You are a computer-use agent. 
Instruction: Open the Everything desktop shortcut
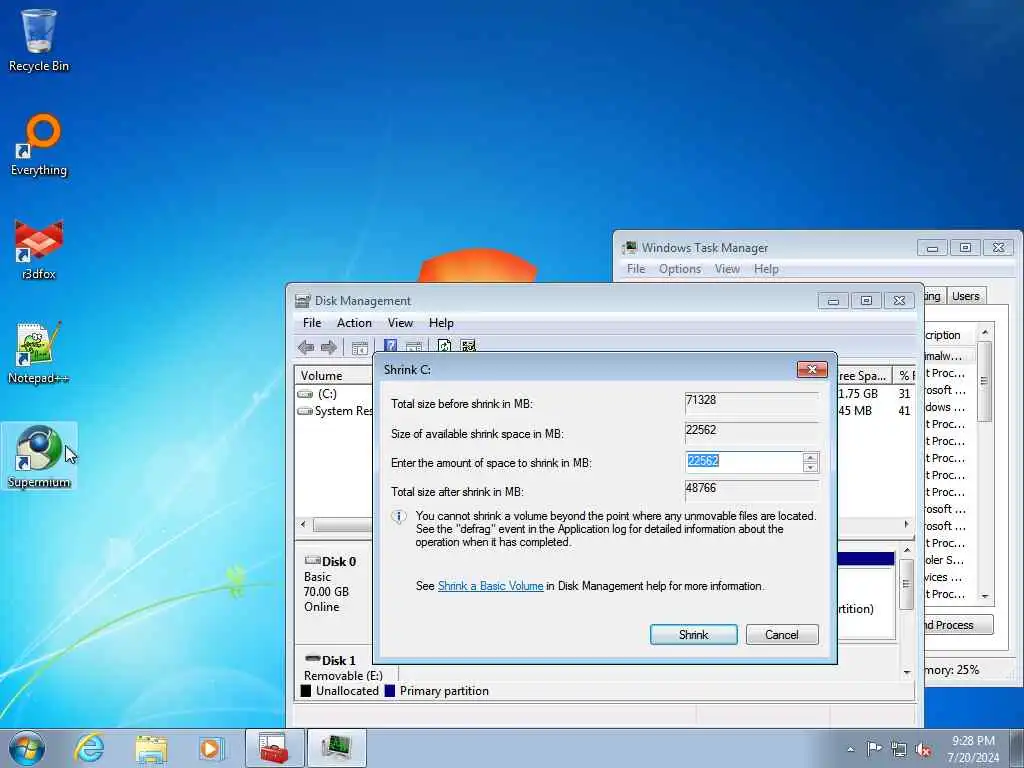[x=39, y=144]
